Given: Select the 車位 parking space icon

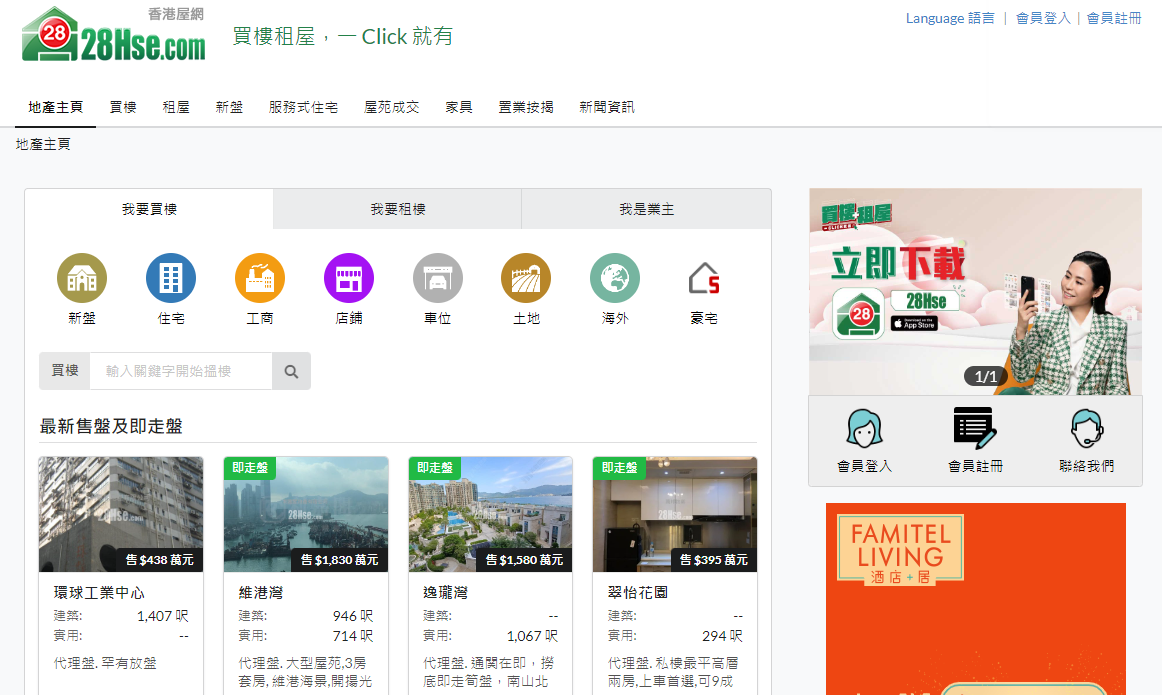Looking at the screenshot, I should 438,278.
